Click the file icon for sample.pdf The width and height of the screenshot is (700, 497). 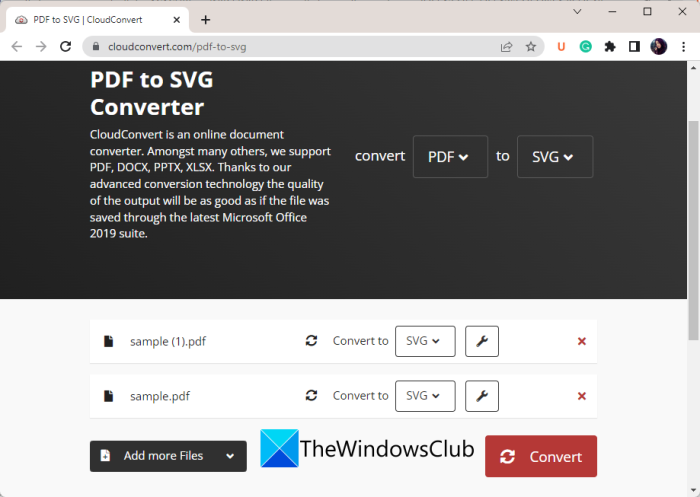point(108,396)
